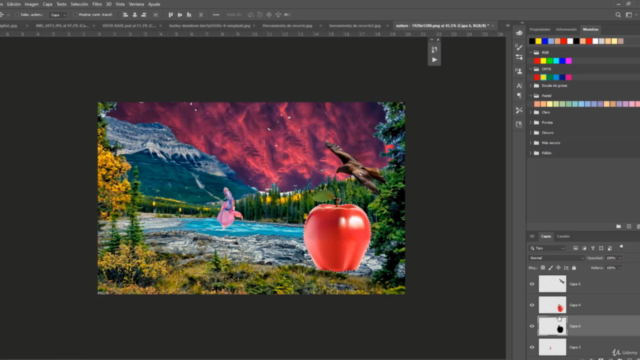Toggle the Selec. autom. checkbox
Screen dimensions: 640x360
coord(17,15)
